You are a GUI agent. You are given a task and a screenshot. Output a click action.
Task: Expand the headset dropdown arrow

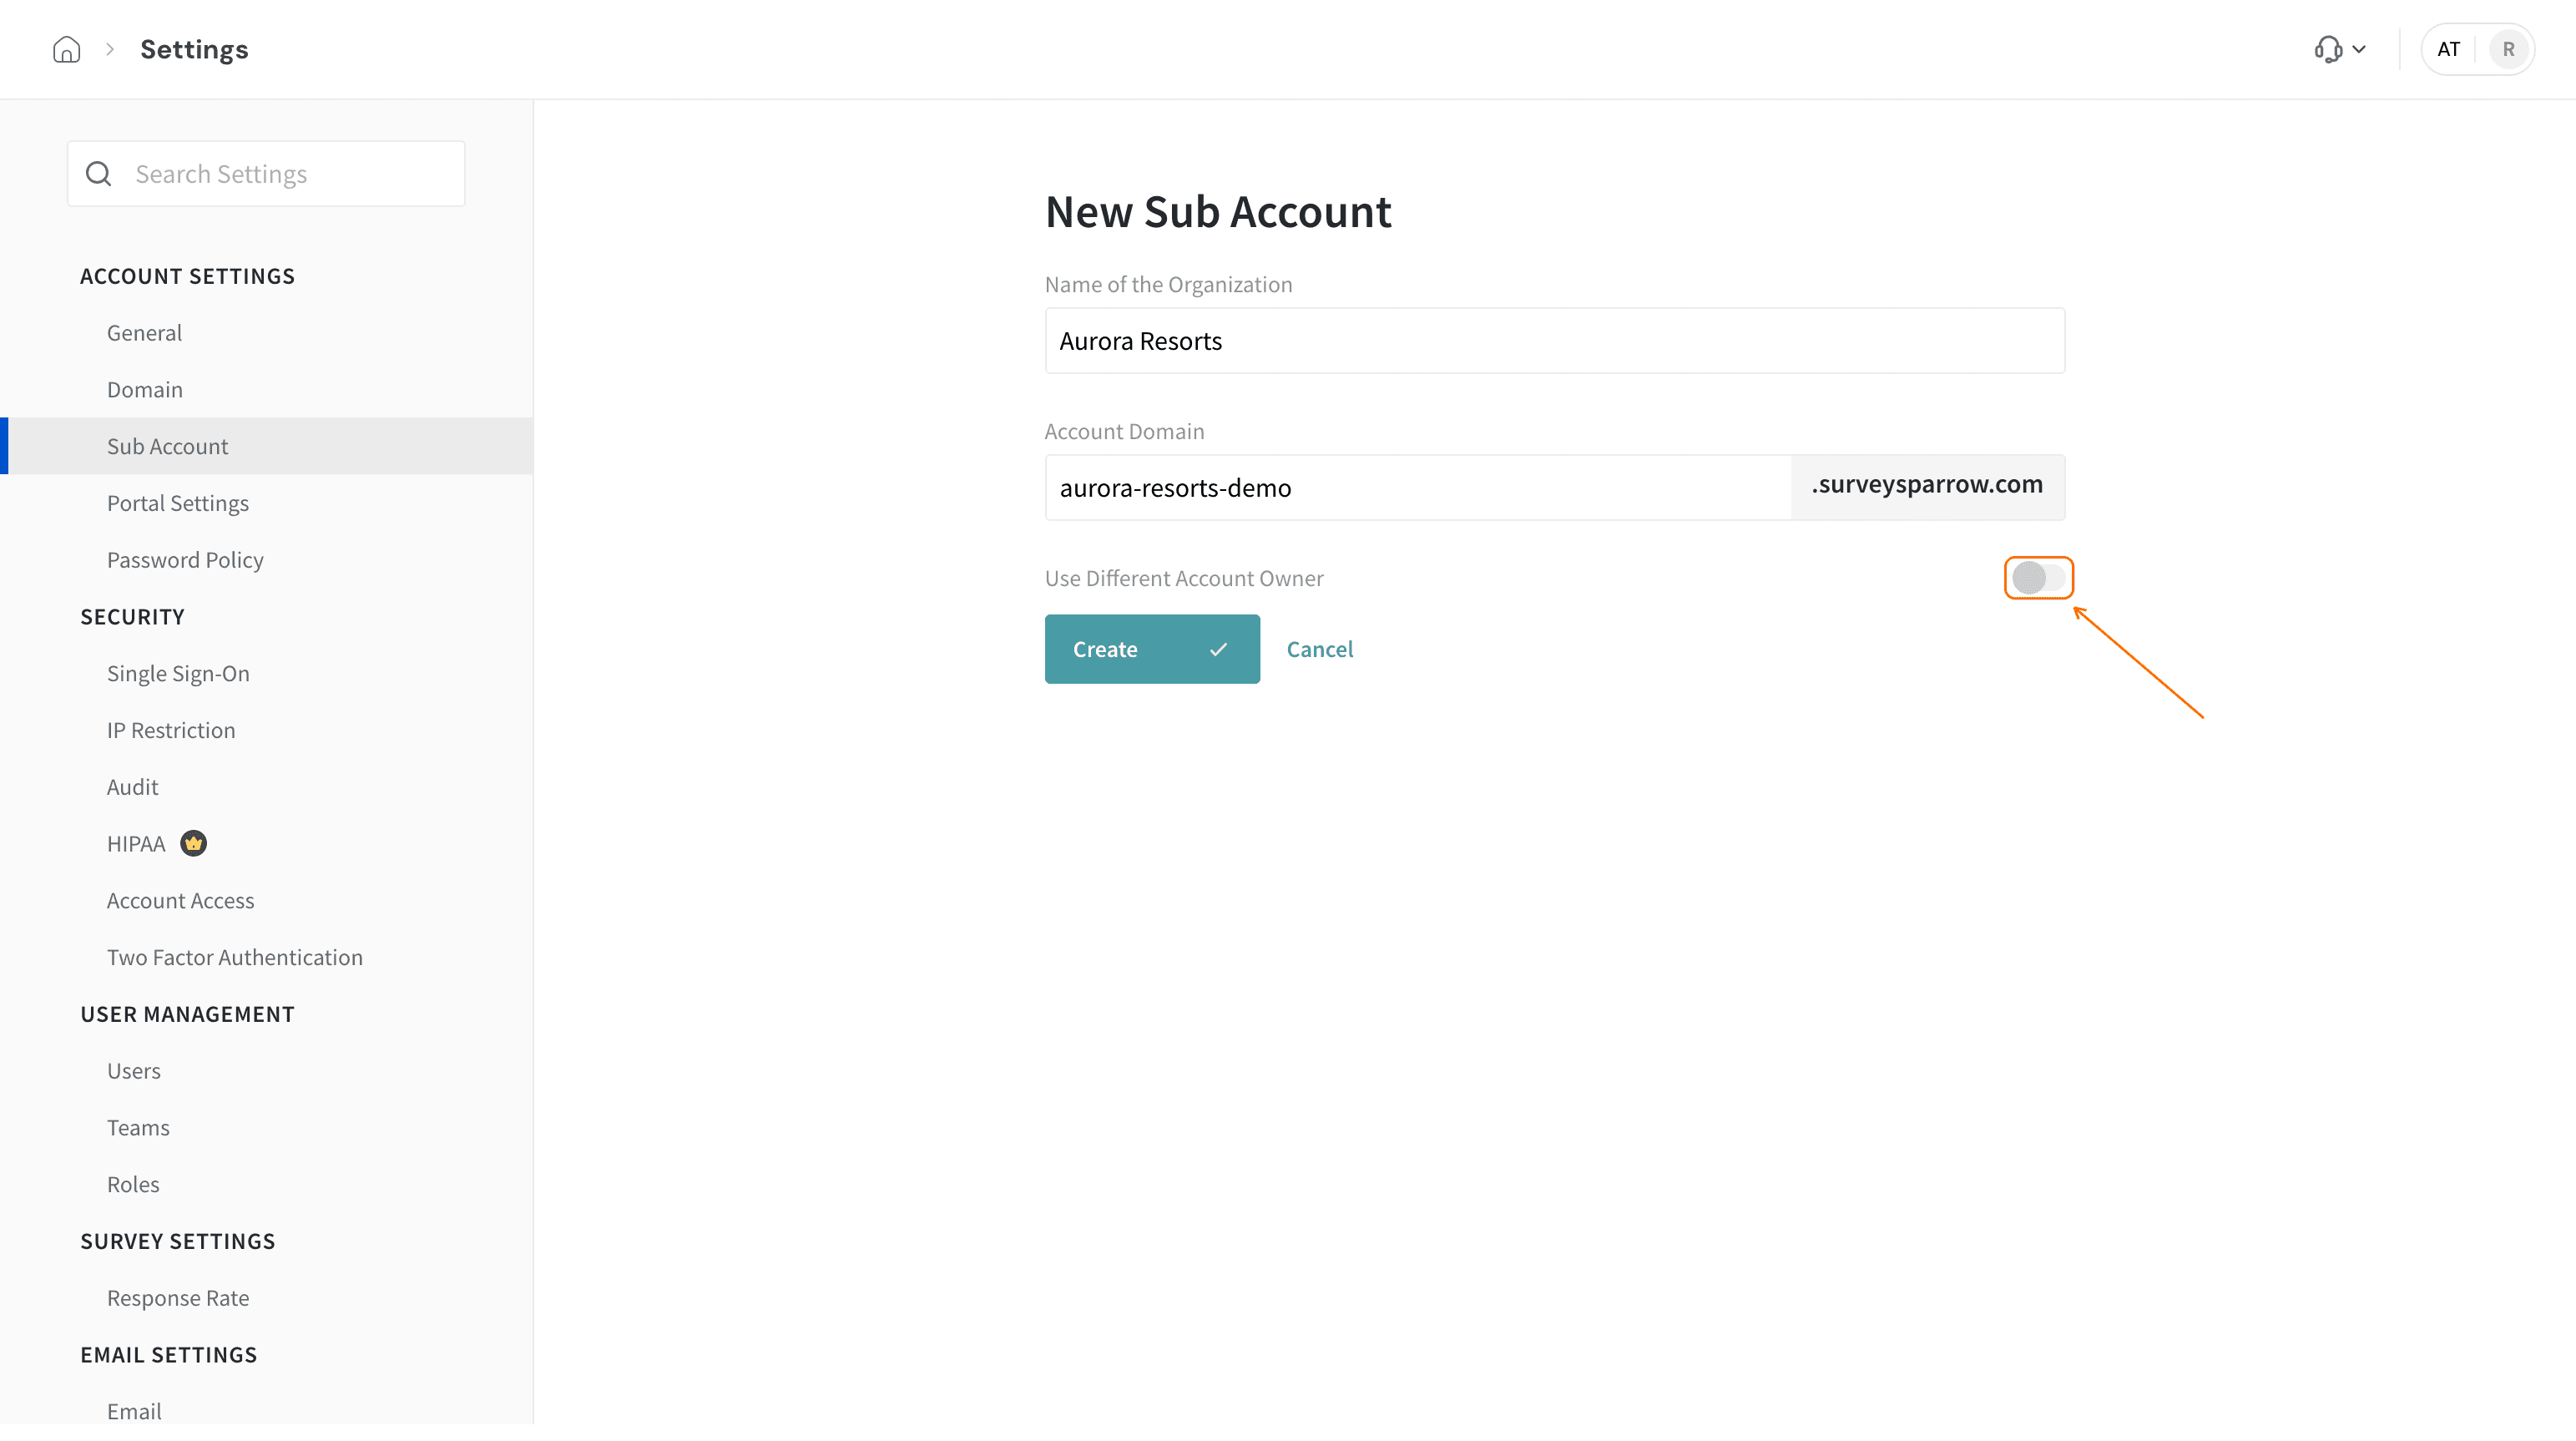(2359, 49)
